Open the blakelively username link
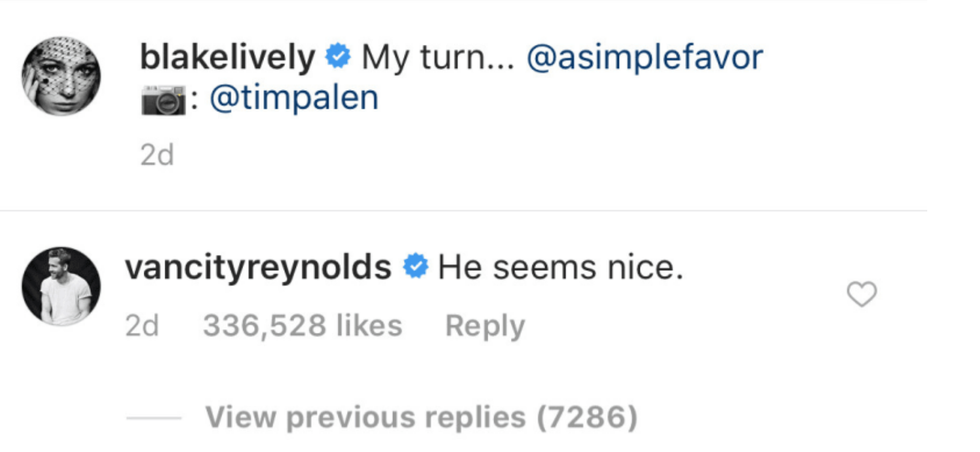The image size is (980, 452). pos(228,57)
